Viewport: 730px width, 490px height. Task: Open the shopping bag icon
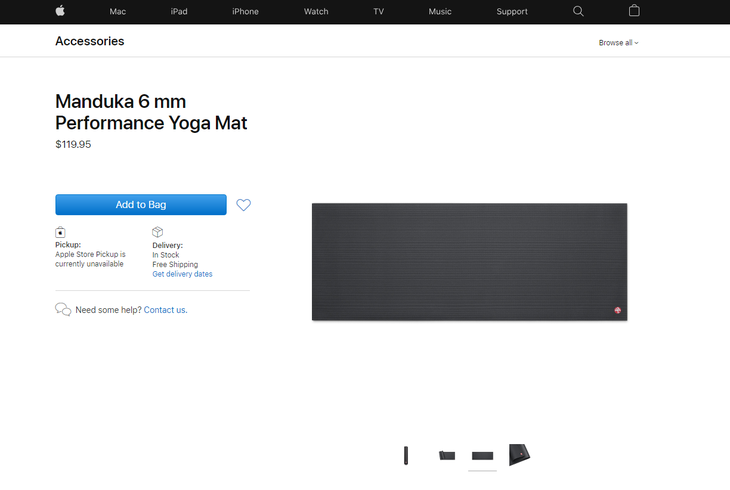(634, 11)
